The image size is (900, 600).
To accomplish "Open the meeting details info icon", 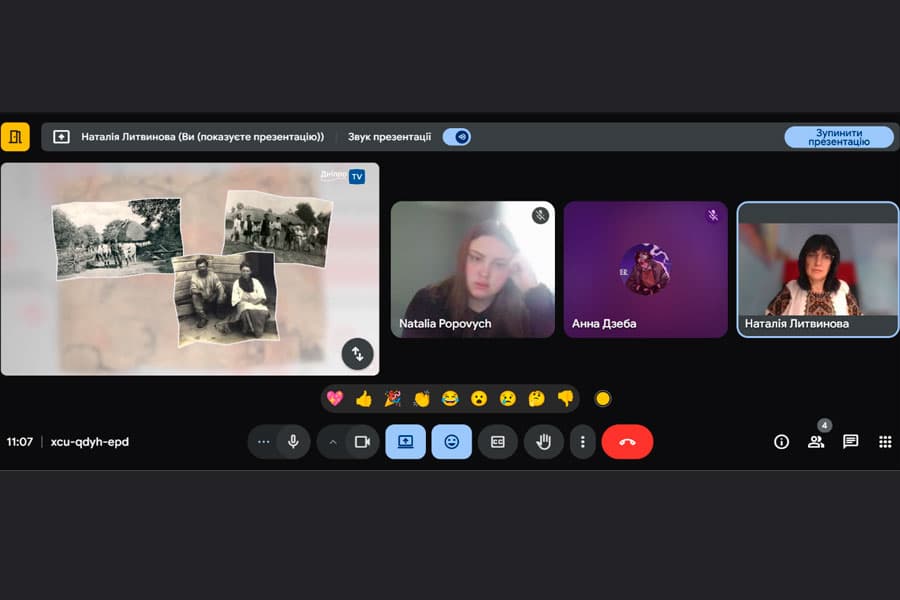I will click(781, 442).
